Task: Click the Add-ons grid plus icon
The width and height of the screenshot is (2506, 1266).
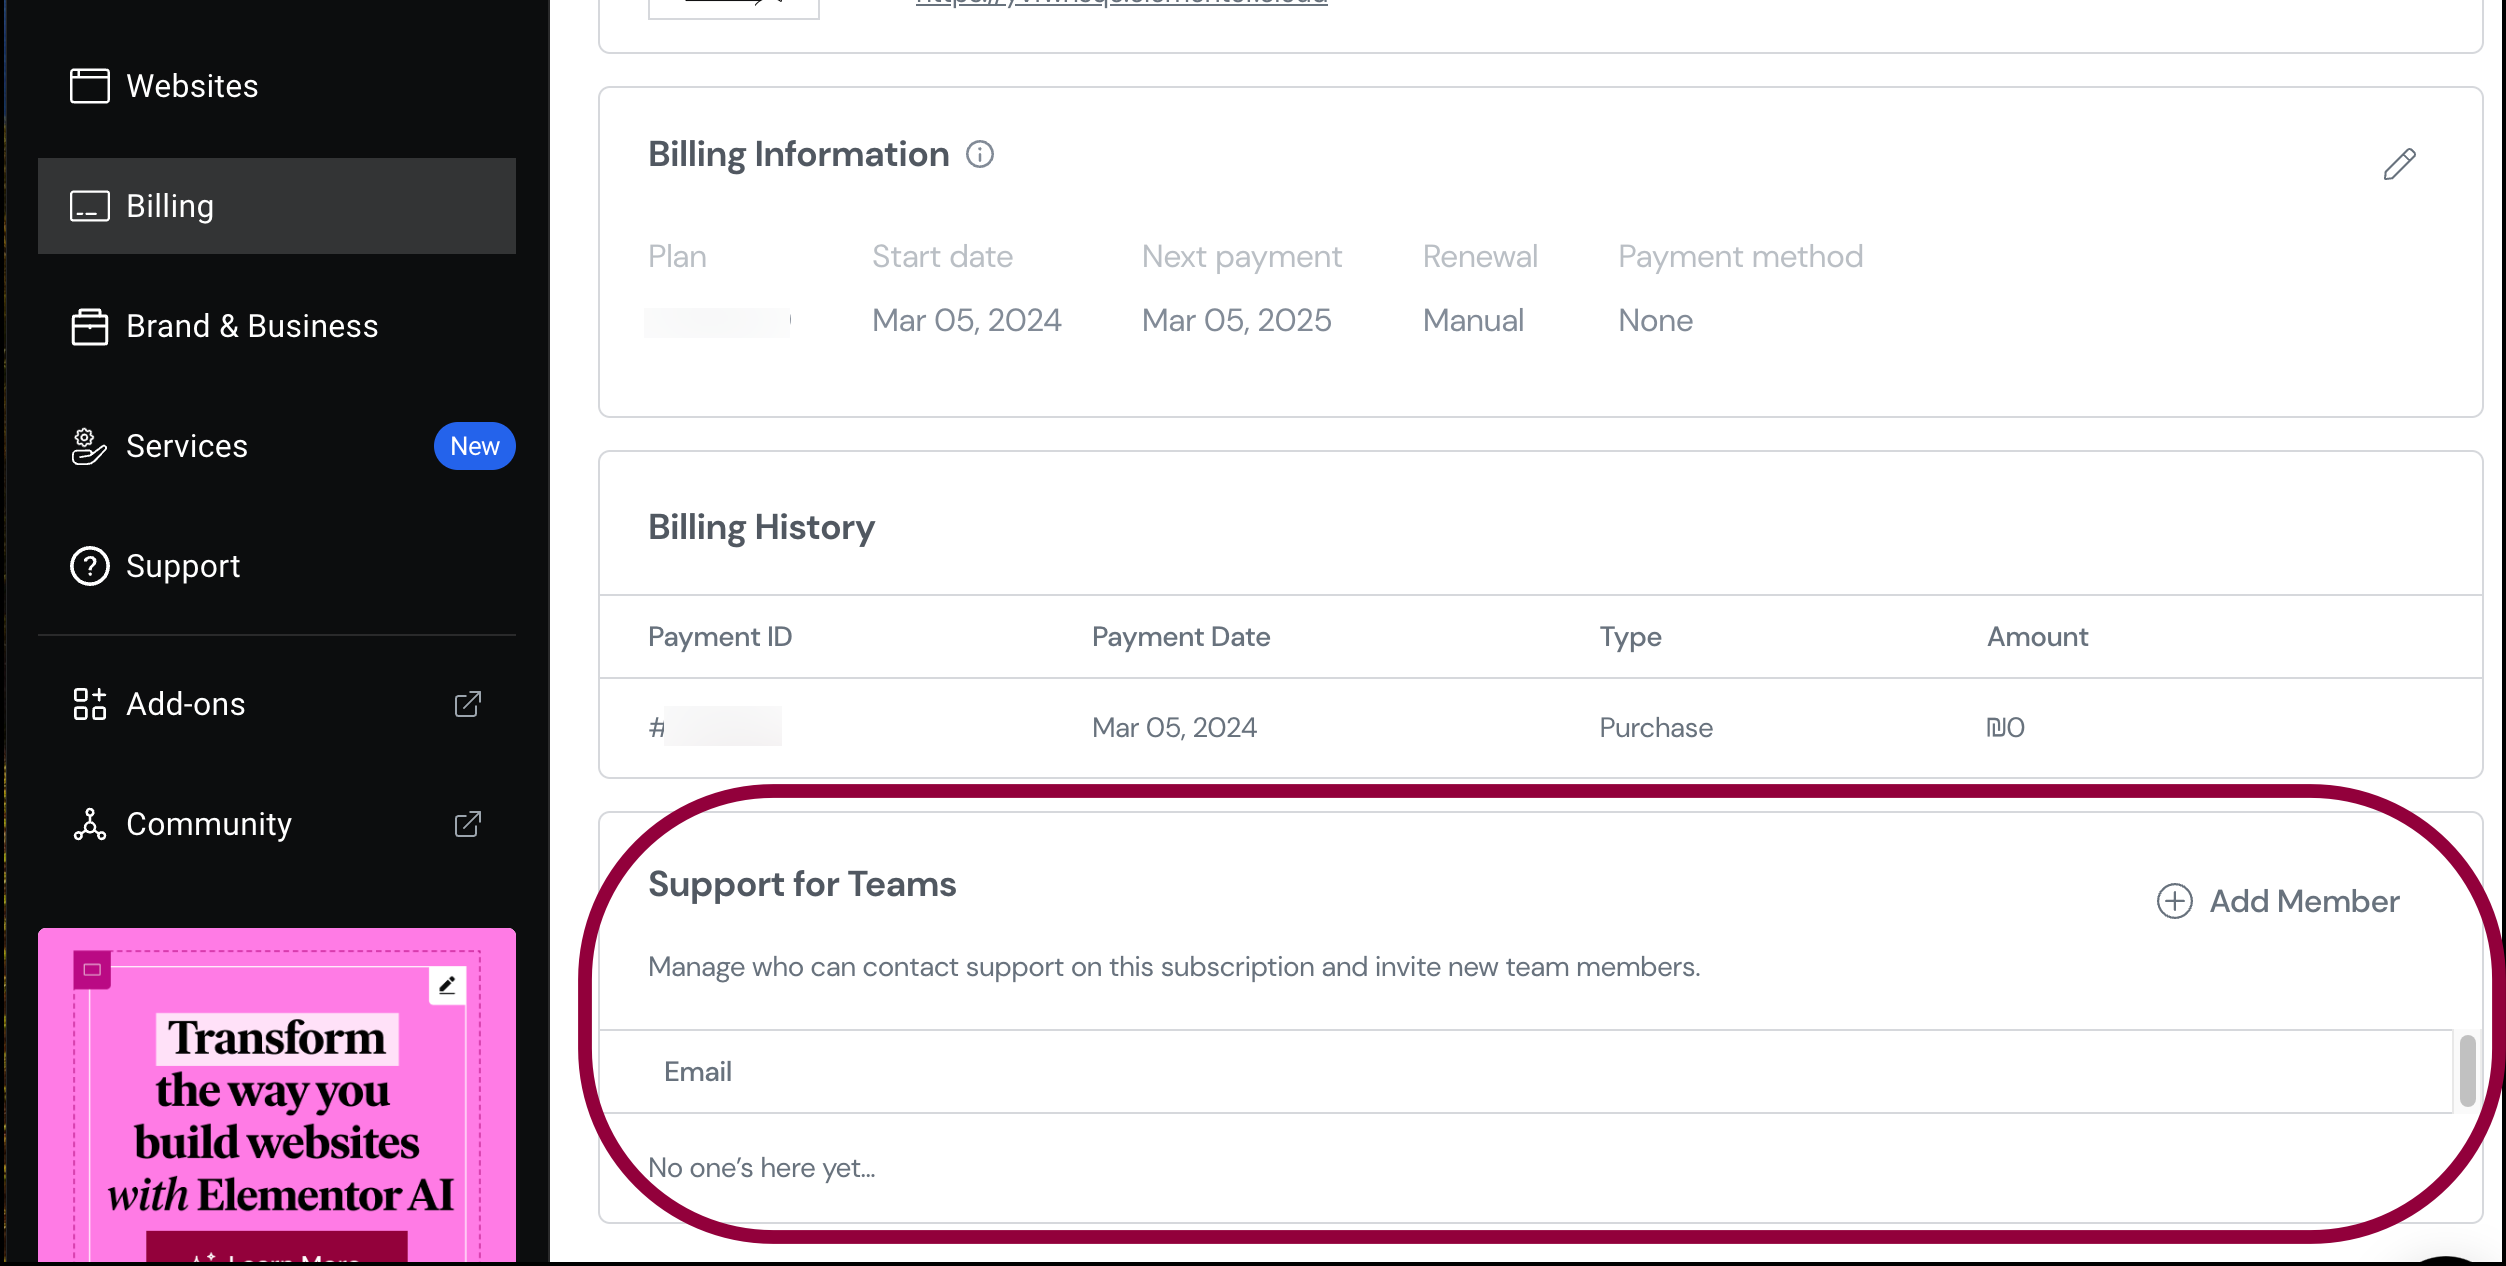Action: [x=89, y=704]
